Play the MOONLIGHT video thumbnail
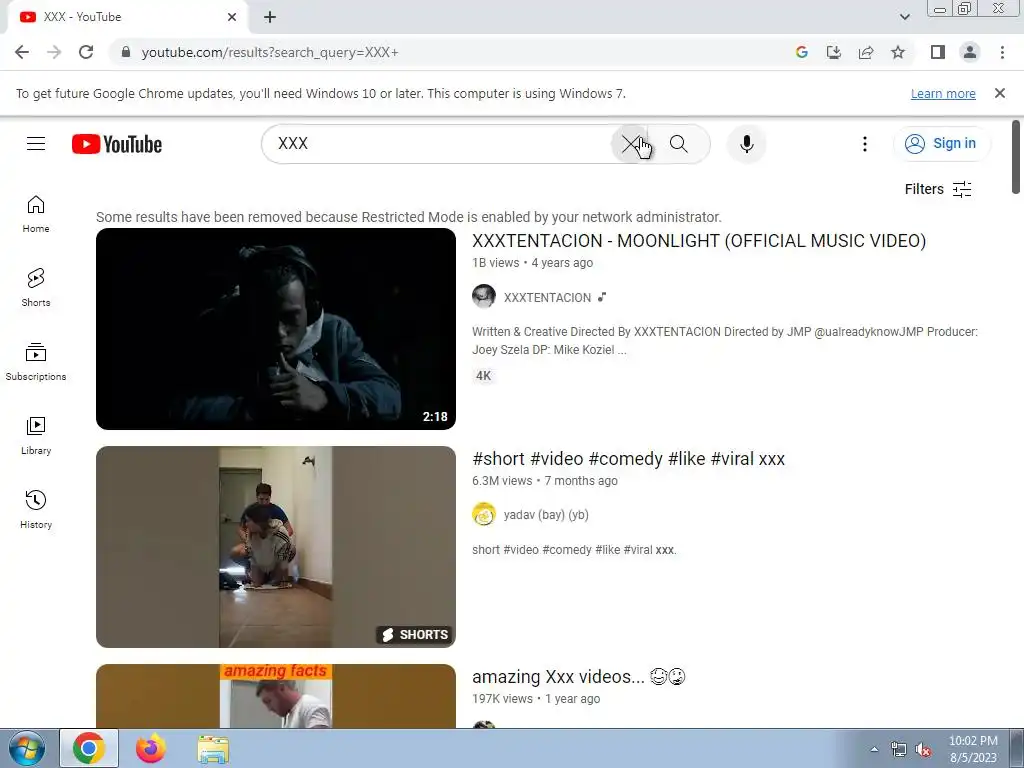 click(x=276, y=328)
